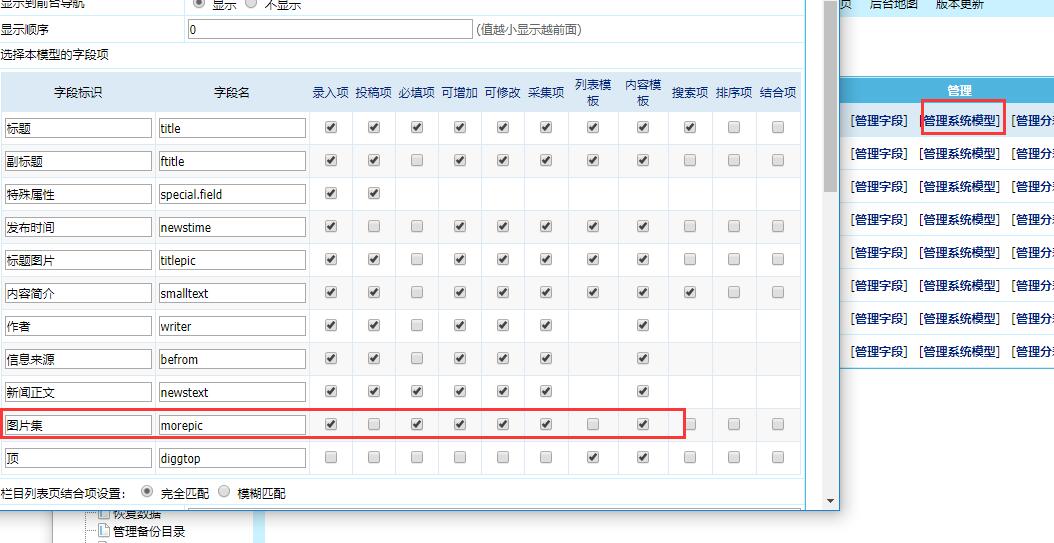The width and height of the screenshot is (1054, 543).
Task: Click the scrollbar down arrow
Action: pyautogui.click(x=830, y=500)
